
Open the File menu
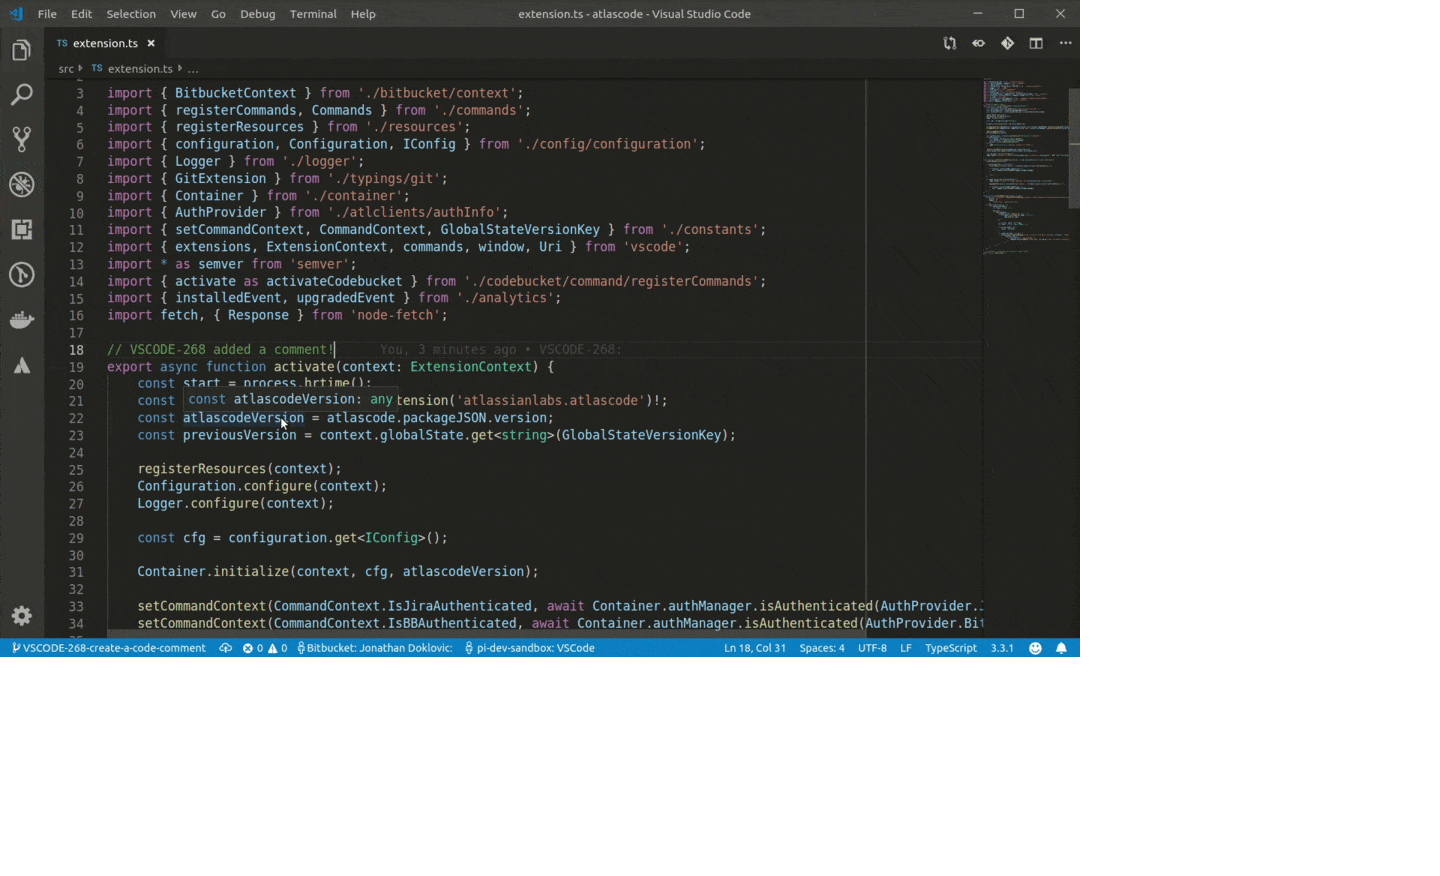[x=47, y=14]
